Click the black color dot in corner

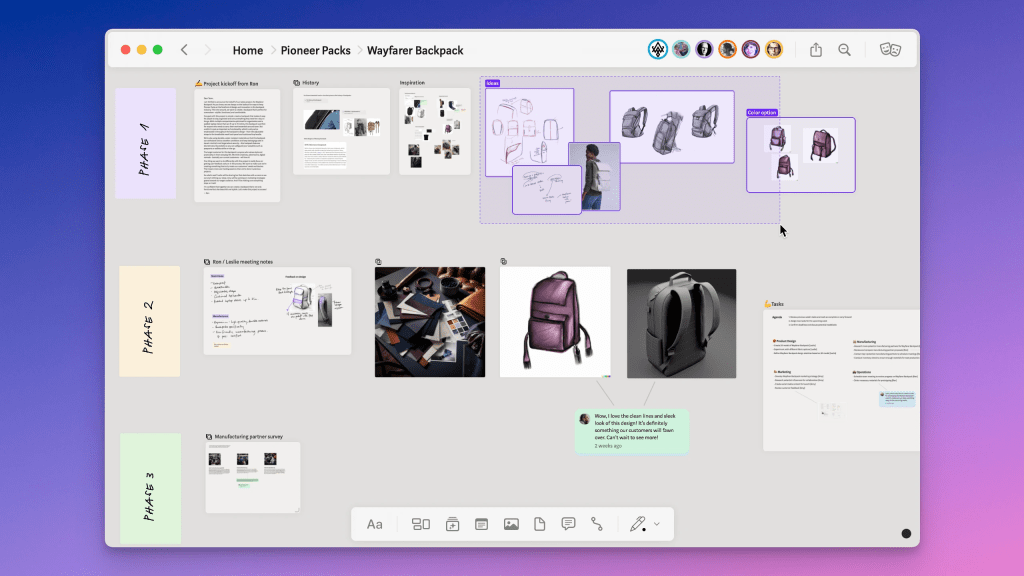(x=906, y=535)
